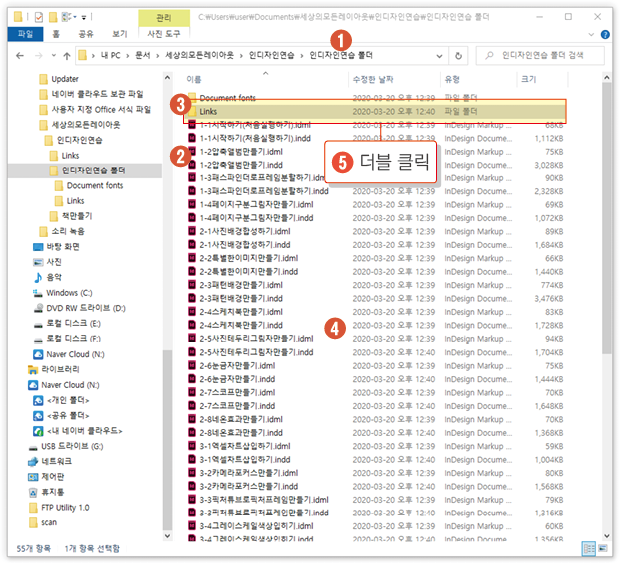Go forward with the right arrow button
Image resolution: width=620 pixels, height=563 pixels.
click(x=38, y=56)
